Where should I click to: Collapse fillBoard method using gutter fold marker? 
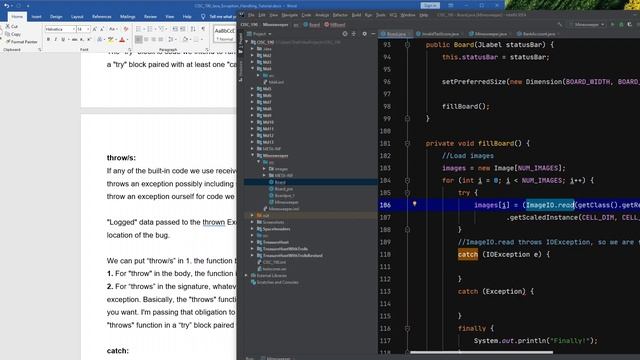[x=407, y=143]
